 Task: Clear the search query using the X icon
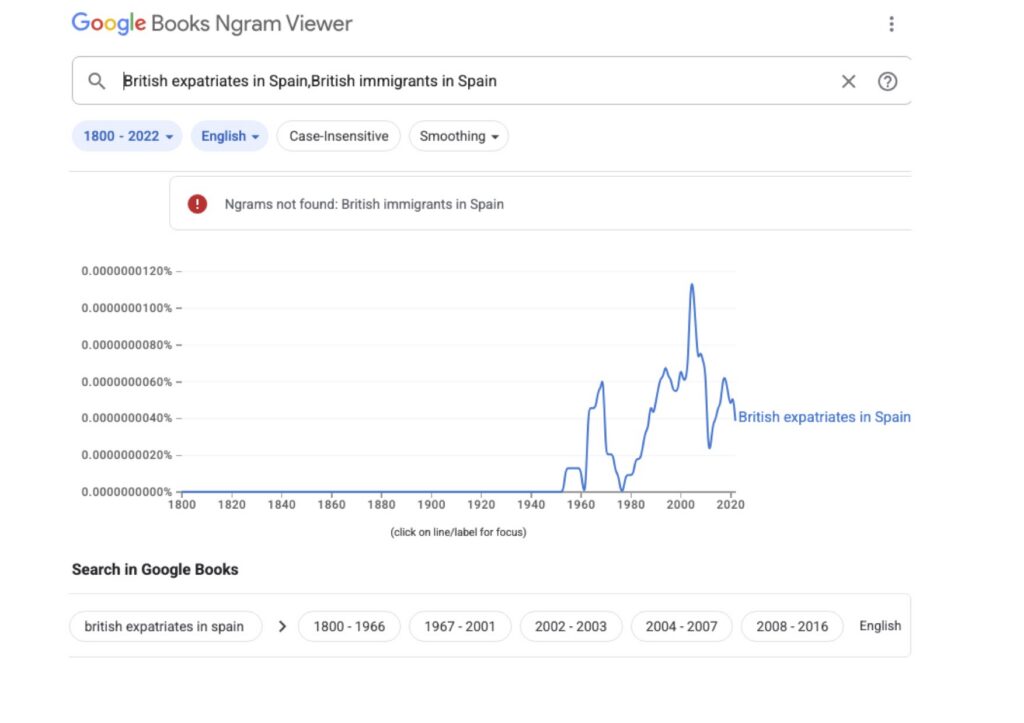point(848,81)
